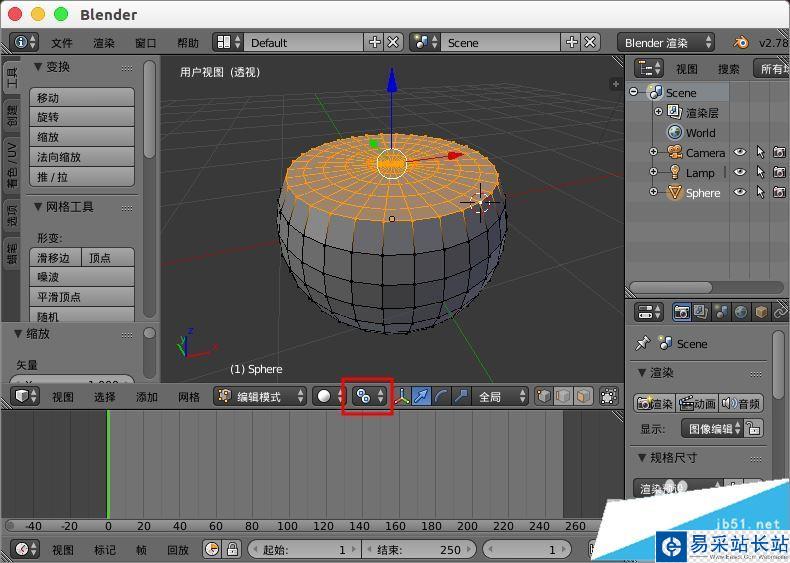Open the 3D View editor type selector
The width and height of the screenshot is (790, 563).
(25, 396)
